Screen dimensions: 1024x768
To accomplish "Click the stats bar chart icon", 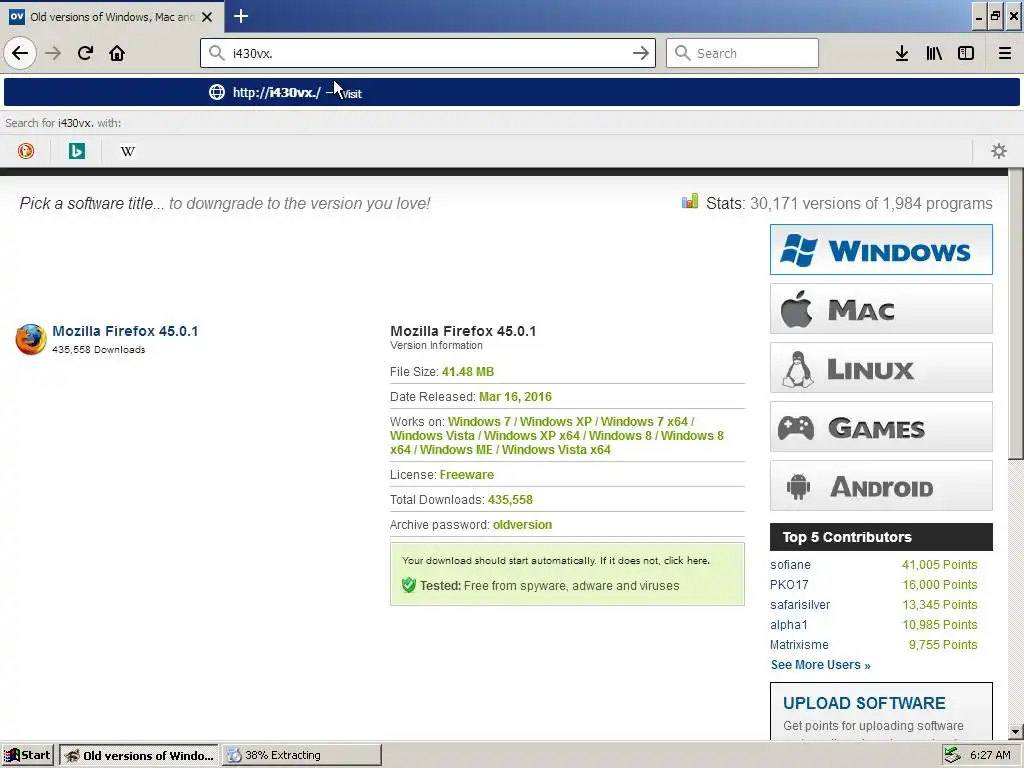I will (690, 201).
